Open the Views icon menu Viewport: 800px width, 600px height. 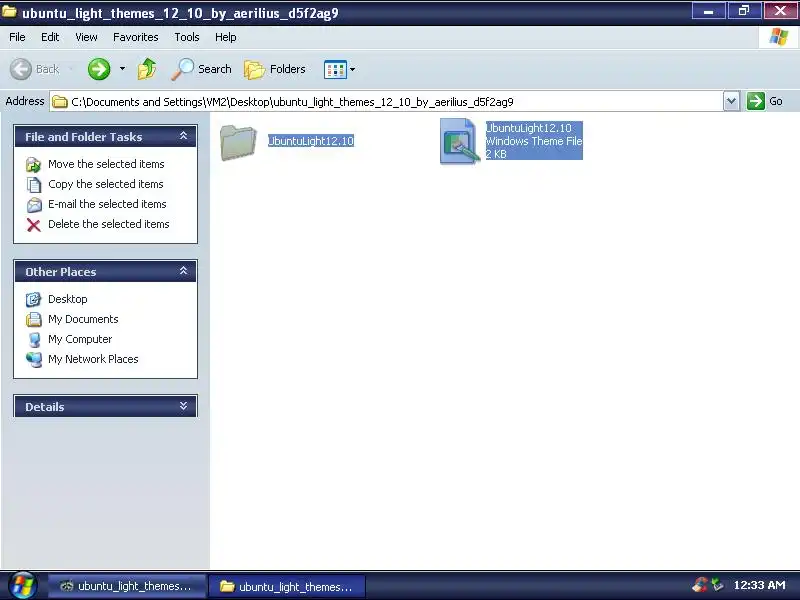(x=335, y=69)
